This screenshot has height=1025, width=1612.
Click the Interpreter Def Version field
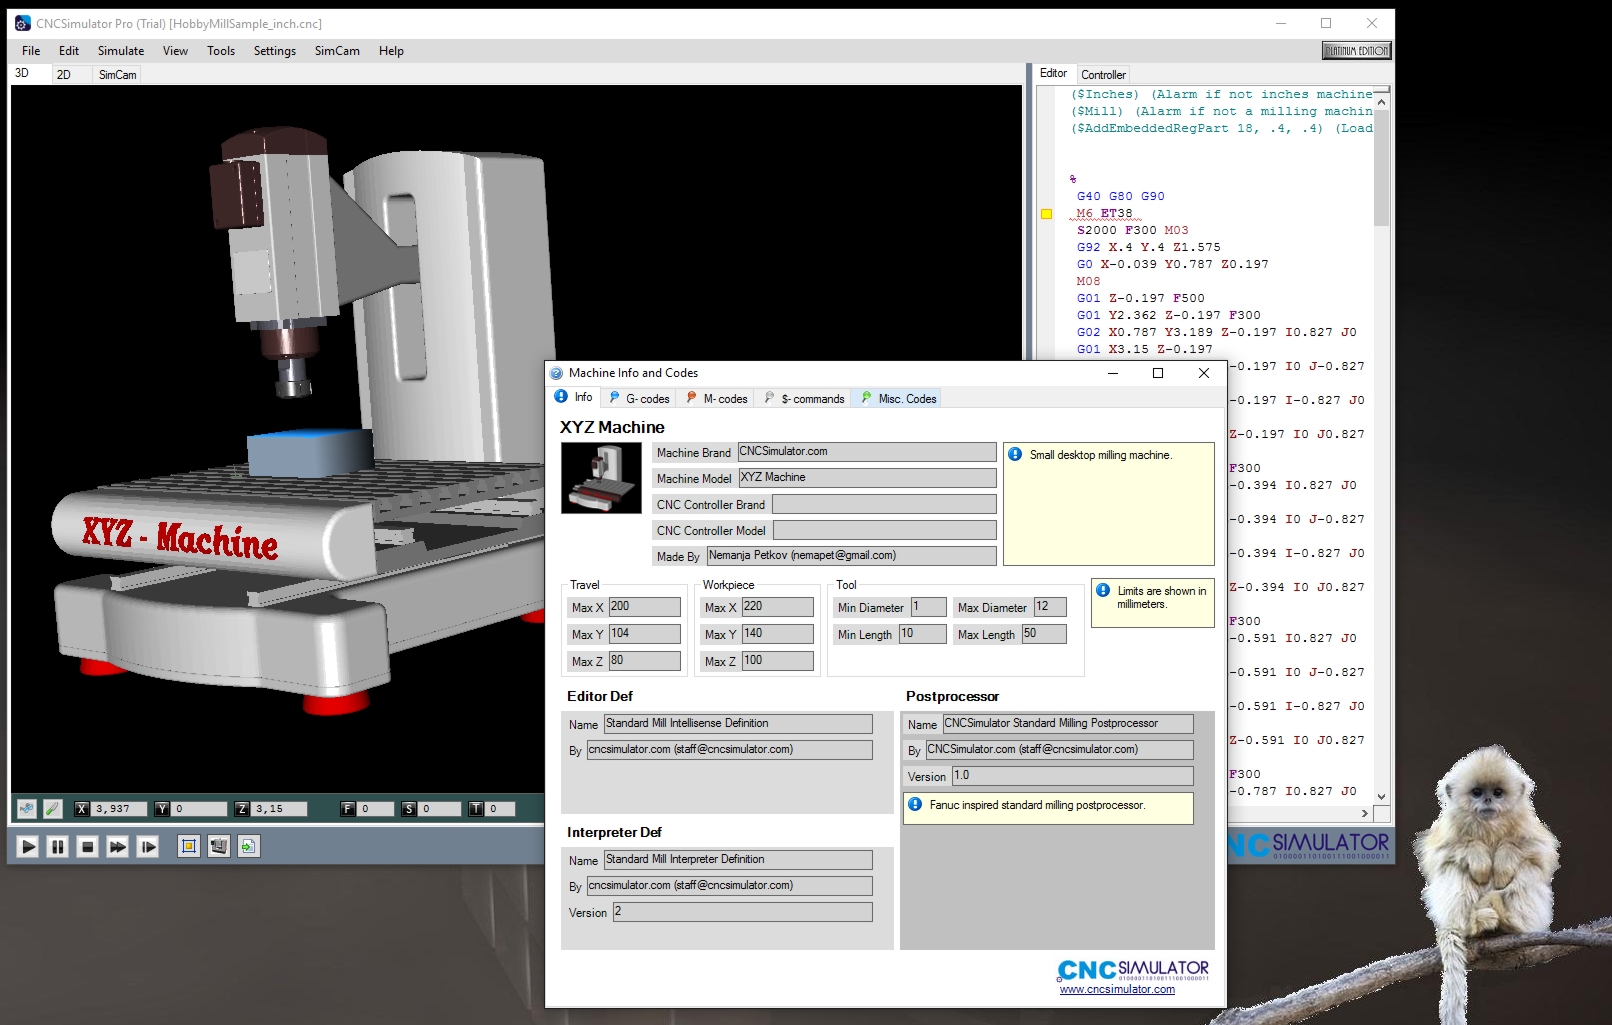click(x=743, y=912)
